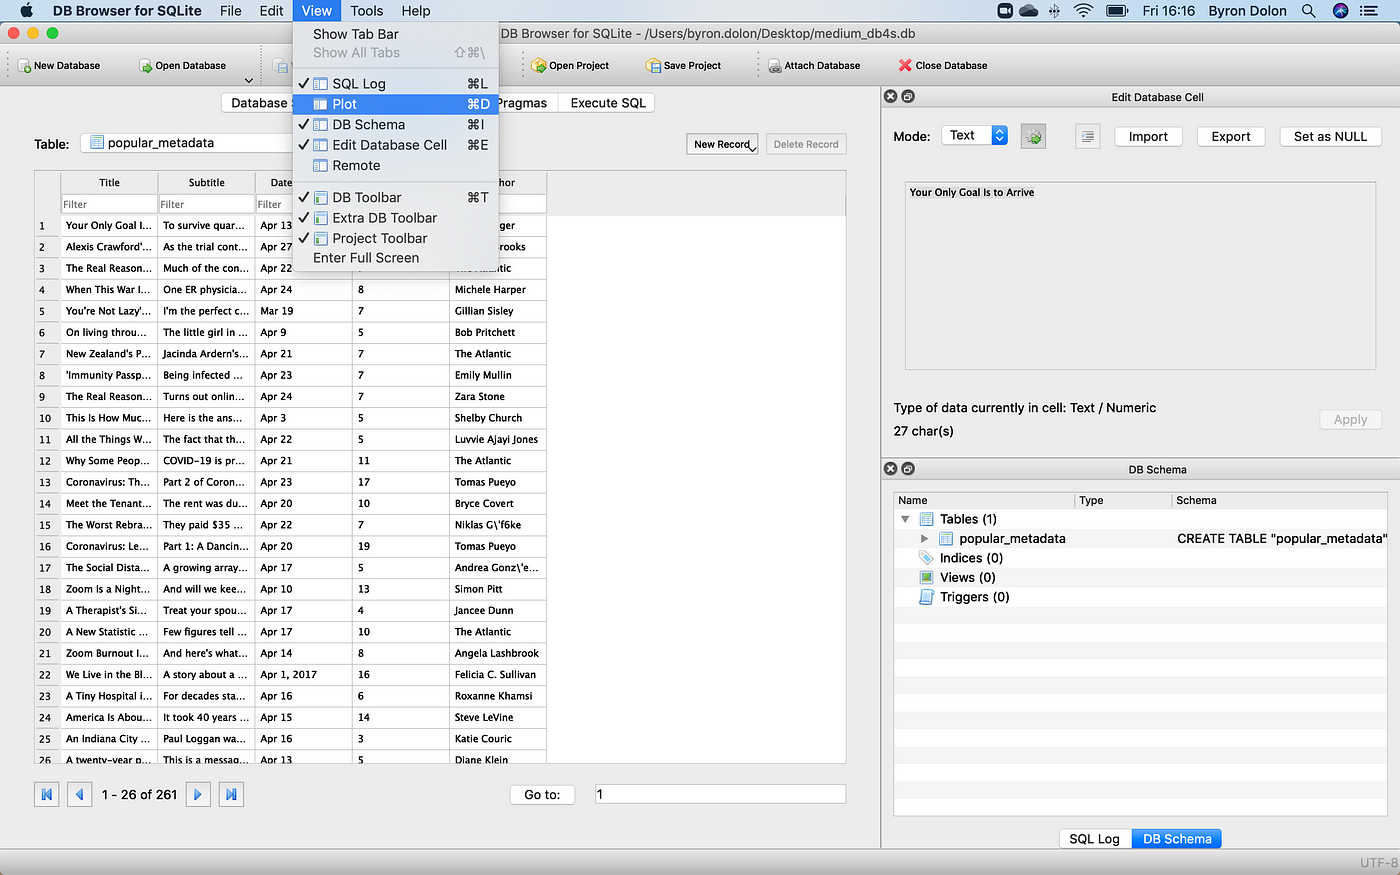Open the File menu
Viewport: 1400px width, 875px height.
(x=231, y=11)
